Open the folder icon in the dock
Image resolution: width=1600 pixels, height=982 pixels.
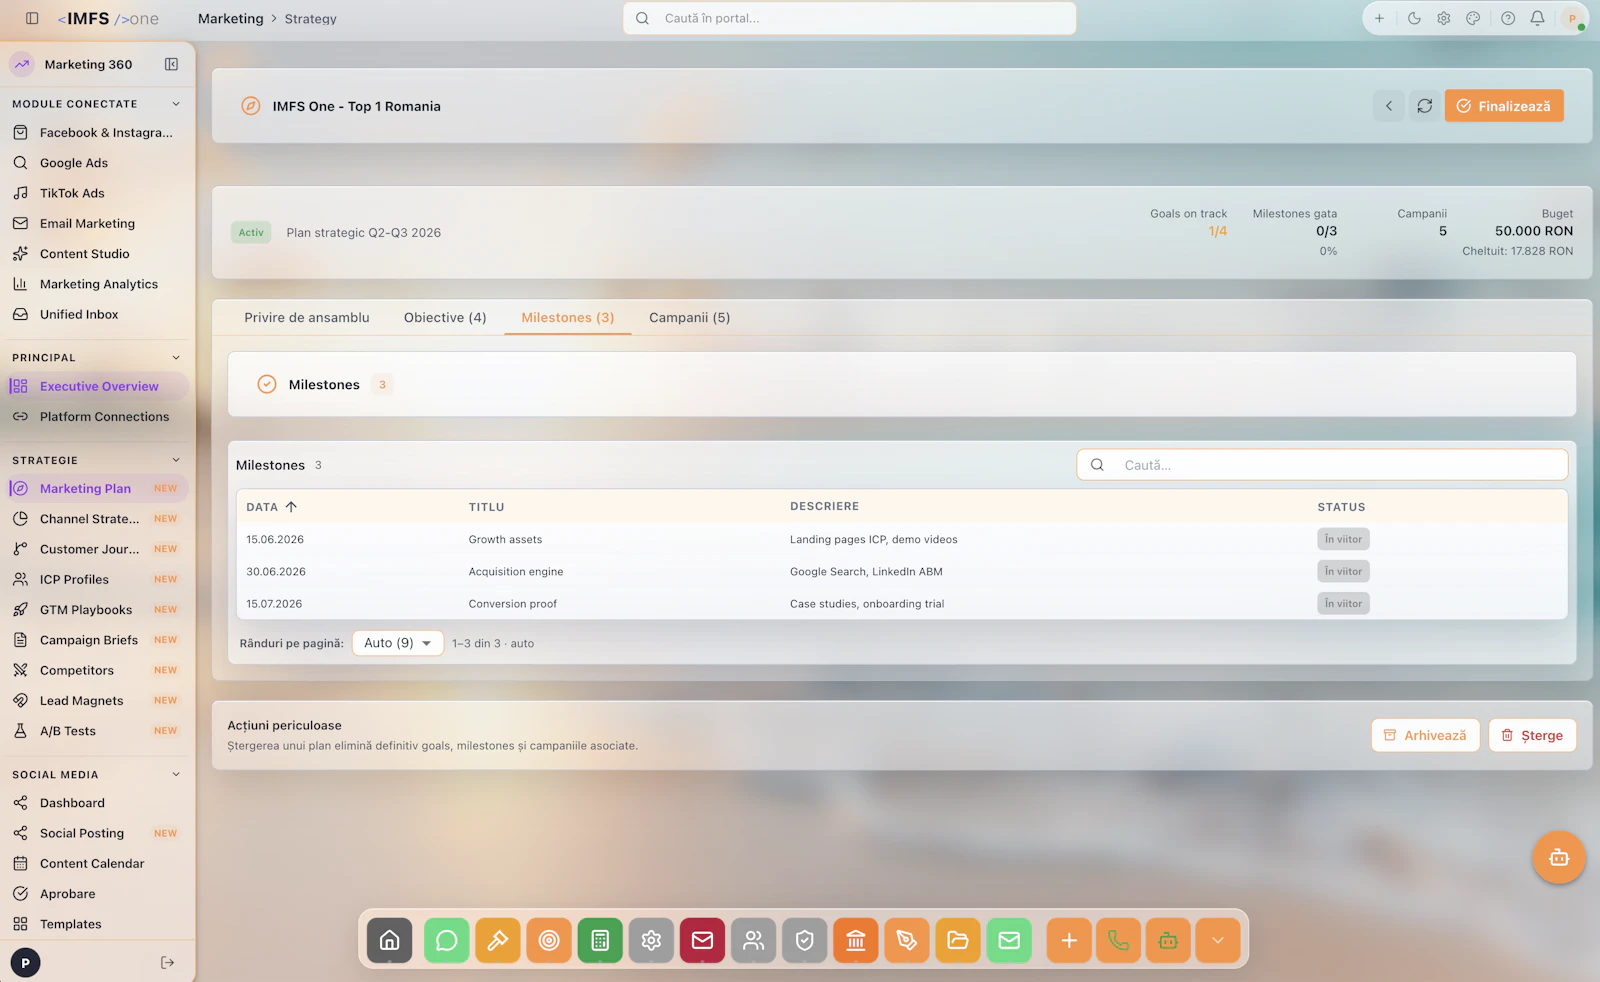coord(958,940)
